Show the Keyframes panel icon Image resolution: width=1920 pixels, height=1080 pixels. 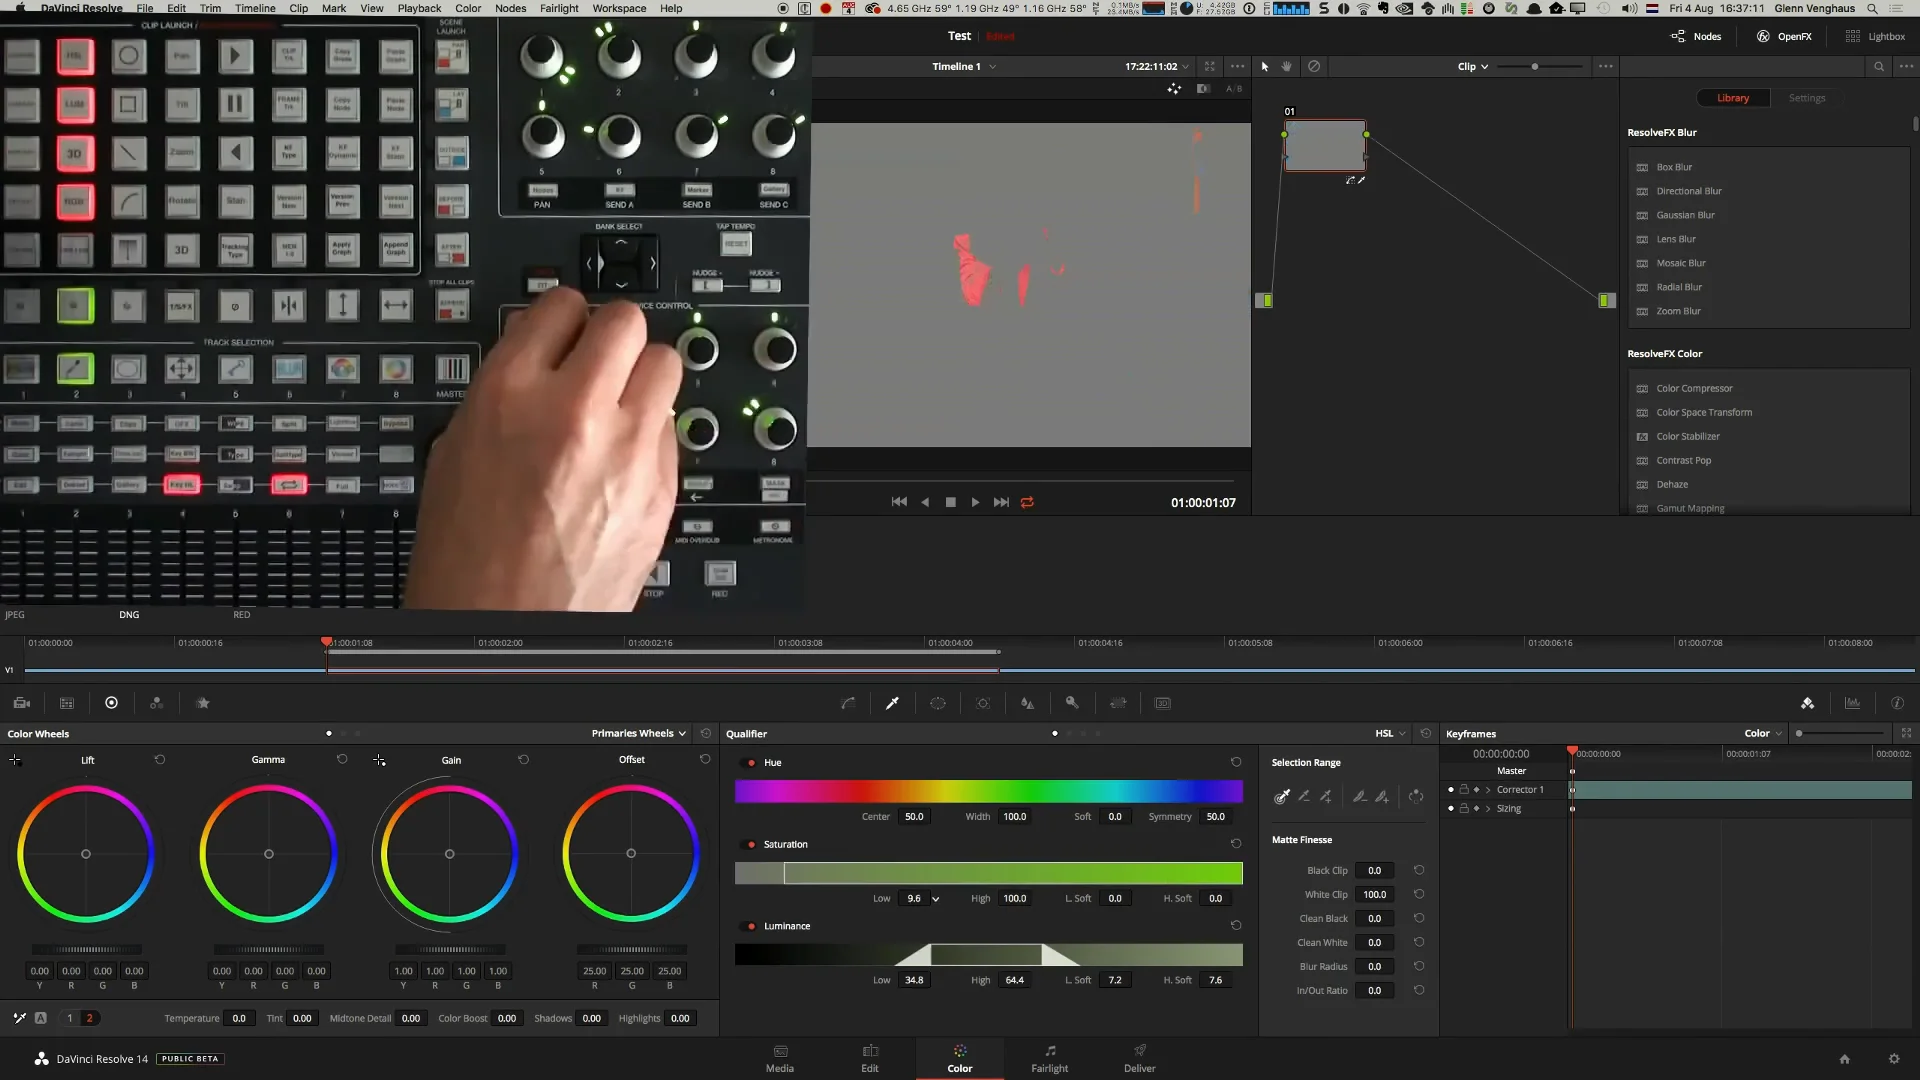1807,703
